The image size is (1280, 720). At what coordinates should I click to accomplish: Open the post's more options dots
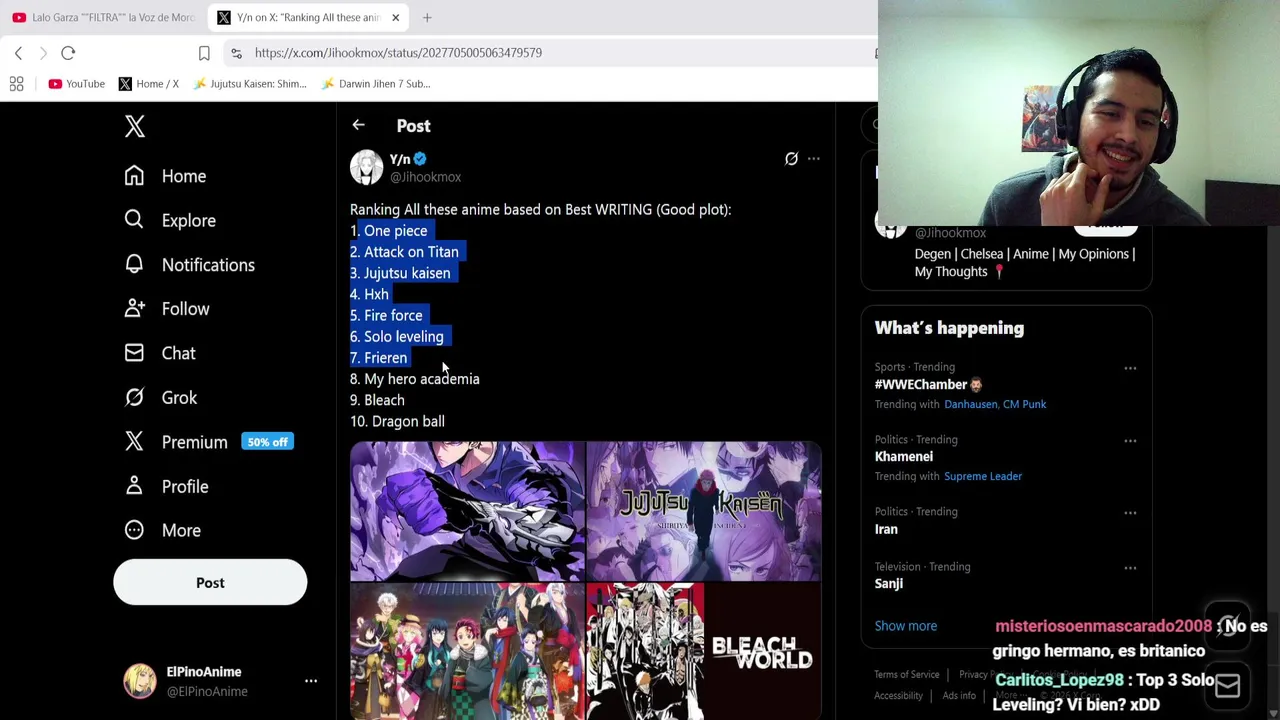point(814,158)
